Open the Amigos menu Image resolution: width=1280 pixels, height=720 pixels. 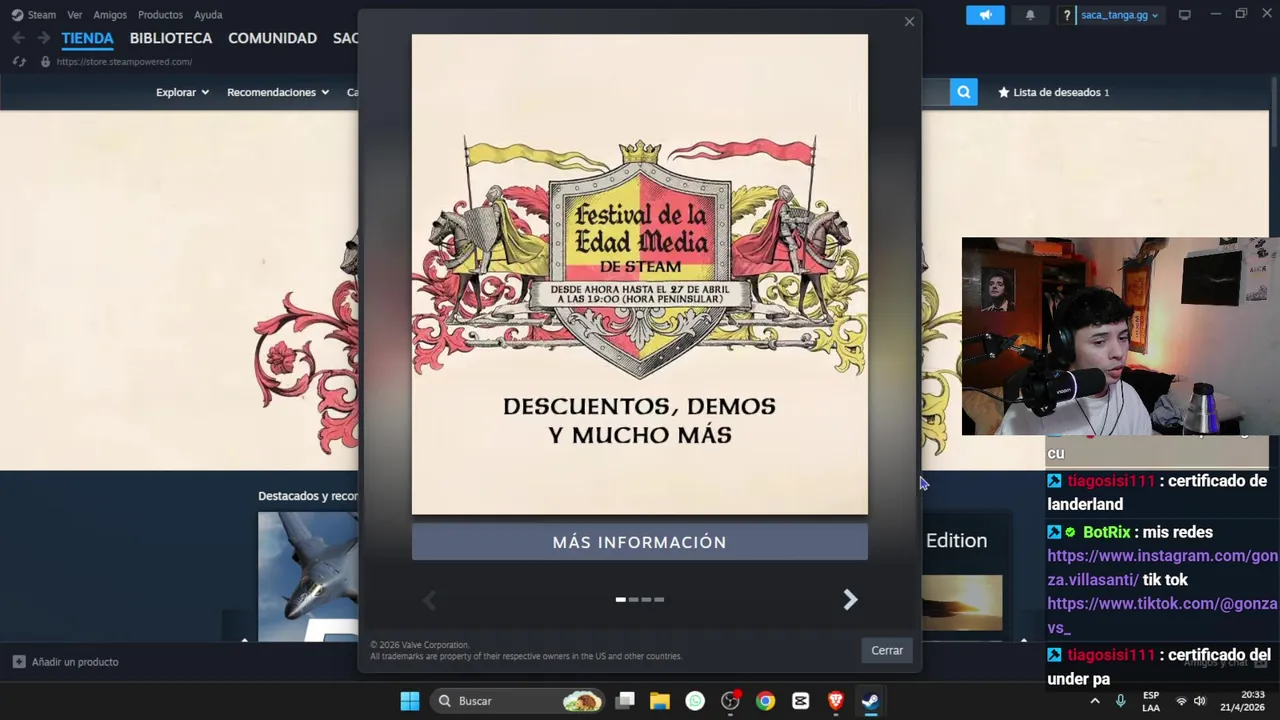pyautogui.click(x=110, y=15)
